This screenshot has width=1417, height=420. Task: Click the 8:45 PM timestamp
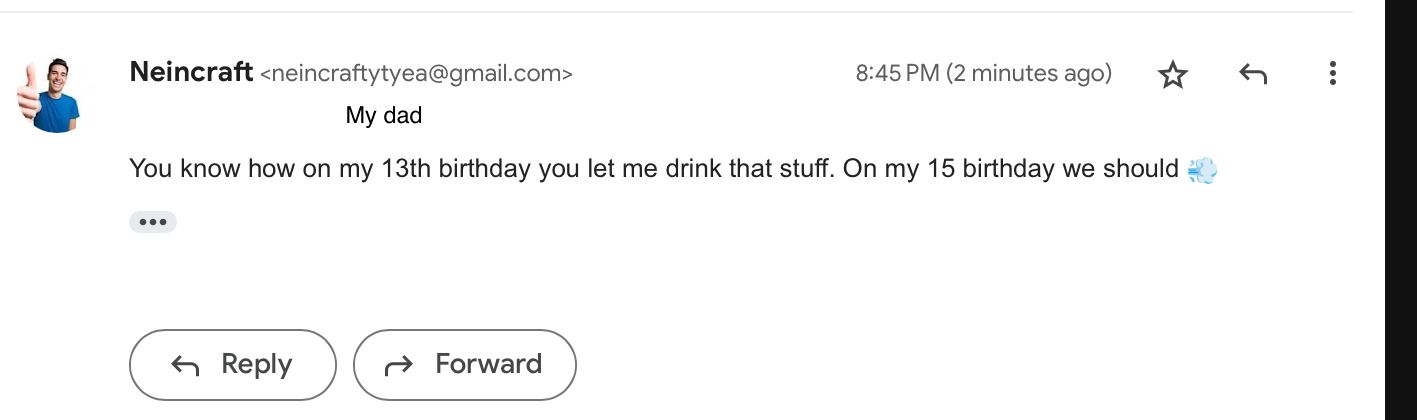coord(897,73)
